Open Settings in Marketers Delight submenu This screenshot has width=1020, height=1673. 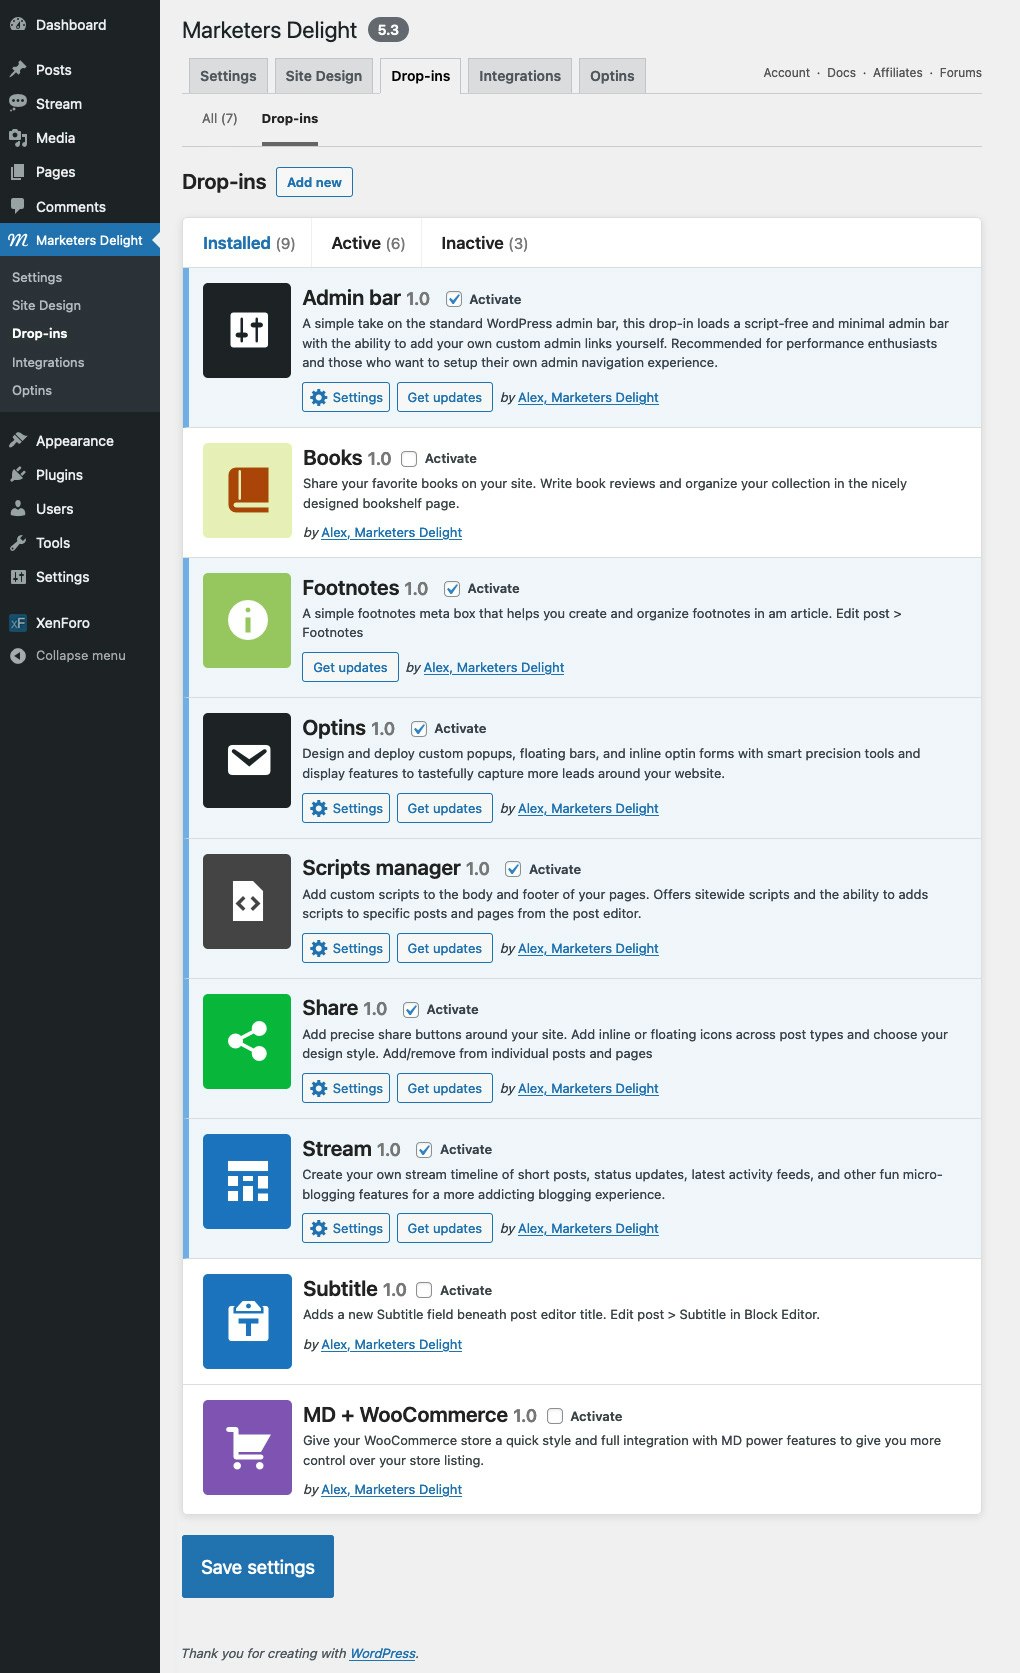click(x=37, y=277)
